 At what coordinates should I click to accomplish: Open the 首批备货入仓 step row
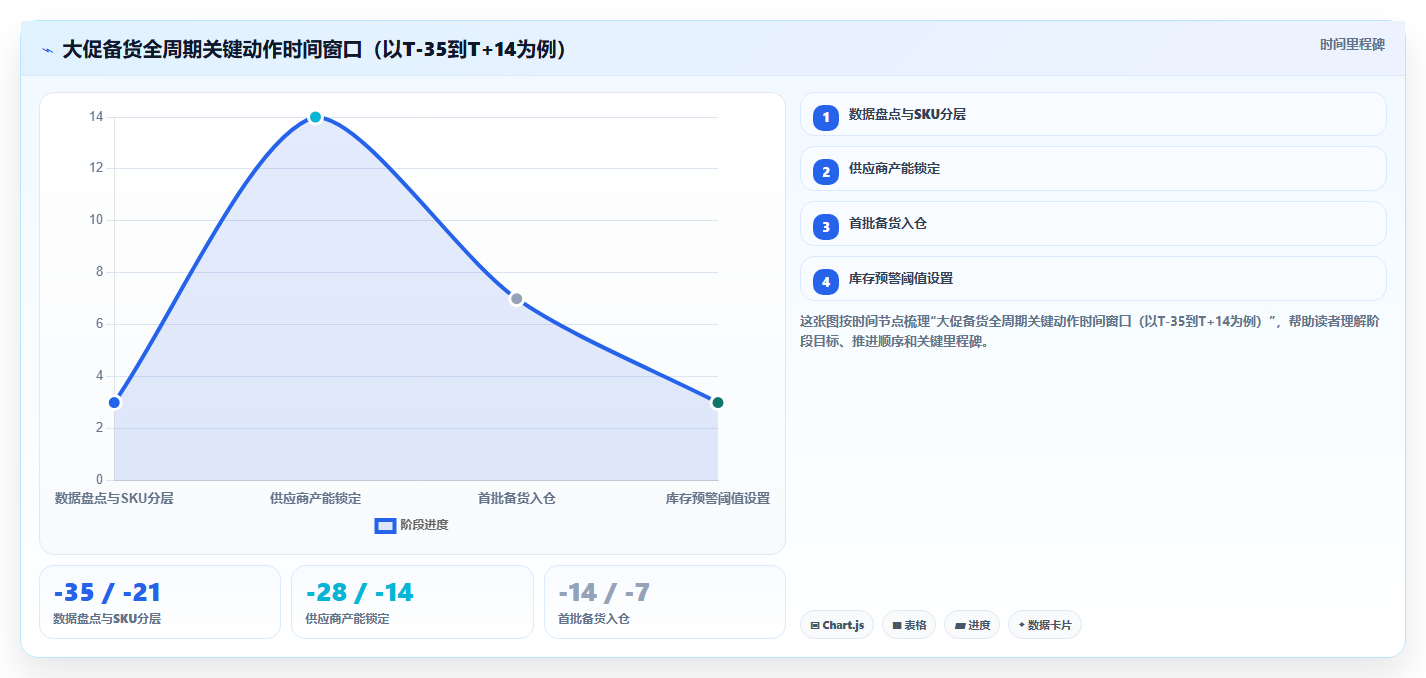tap(1093, 223)
